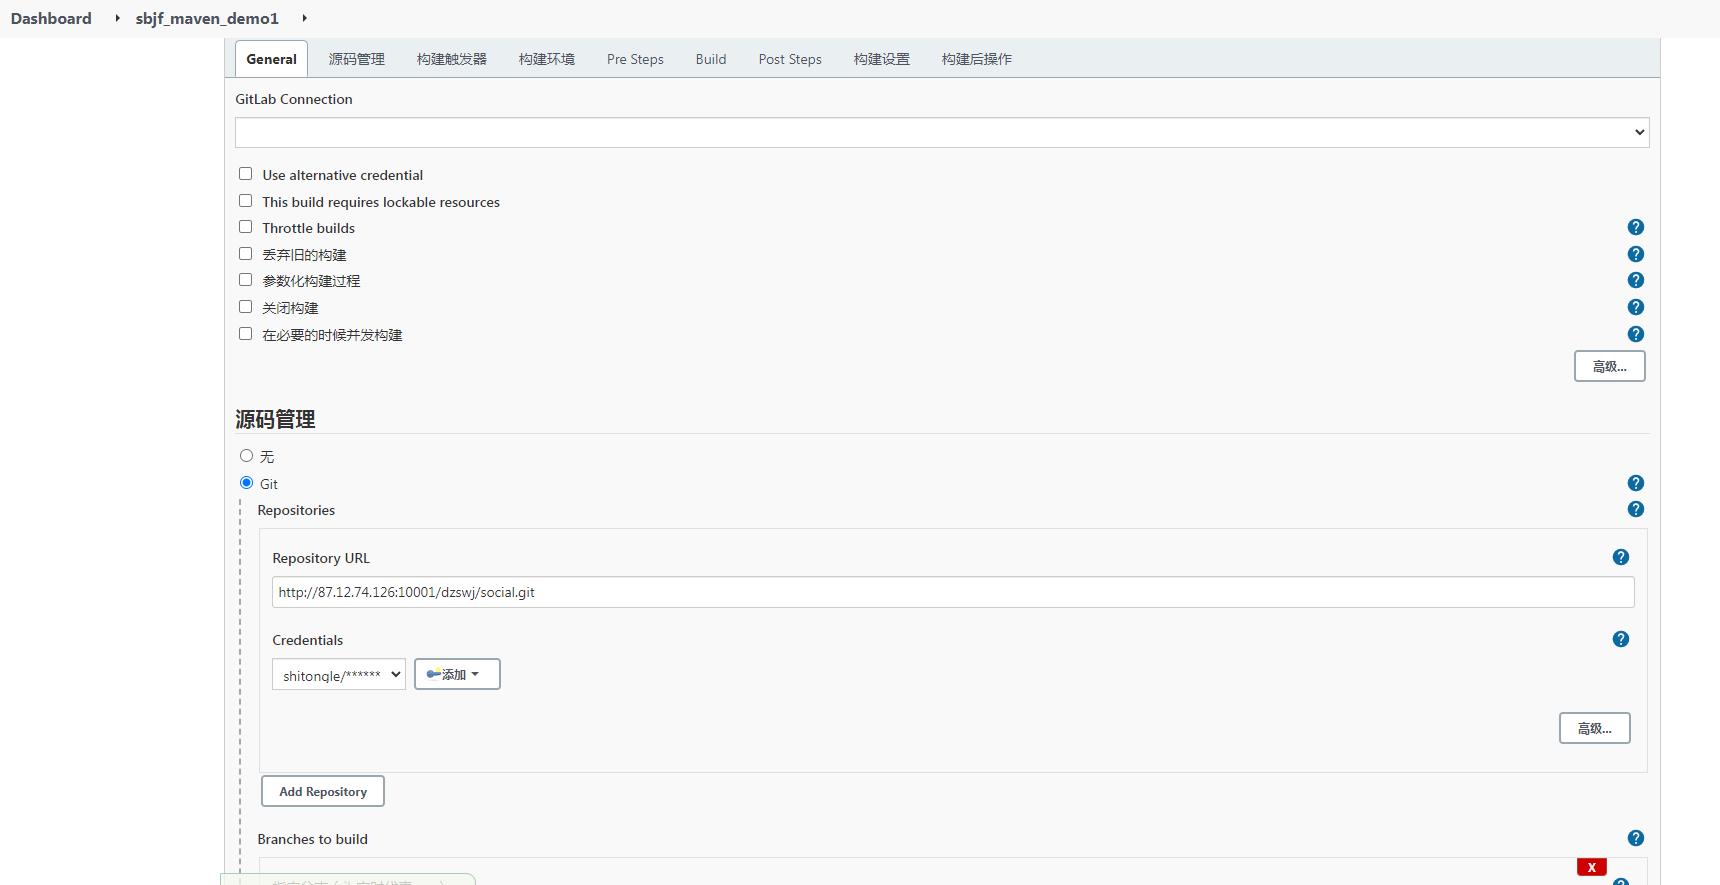The width and height of the screenshot is (1720, 885).
Task: Focus the Repository URL input field
Action: point(953,592)
